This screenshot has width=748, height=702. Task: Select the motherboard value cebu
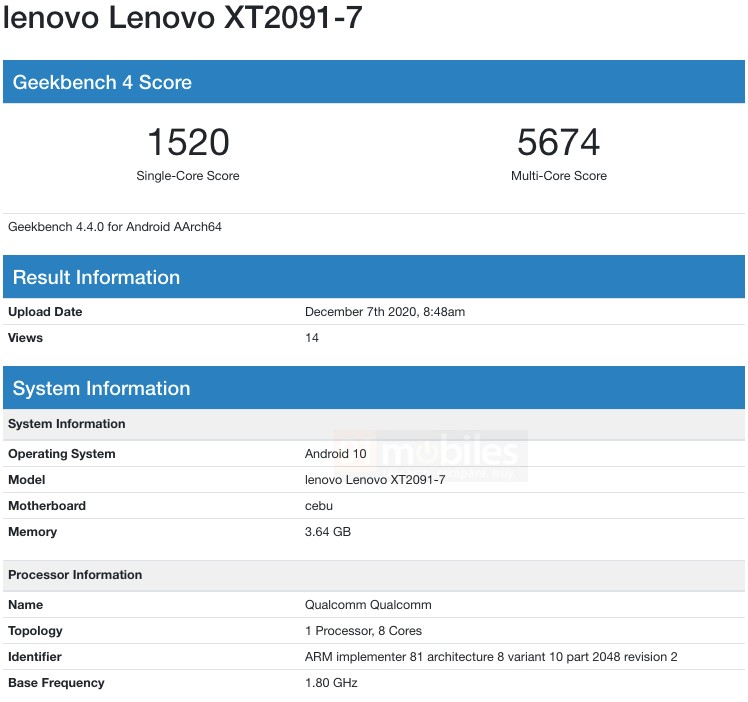click(319, 506)
